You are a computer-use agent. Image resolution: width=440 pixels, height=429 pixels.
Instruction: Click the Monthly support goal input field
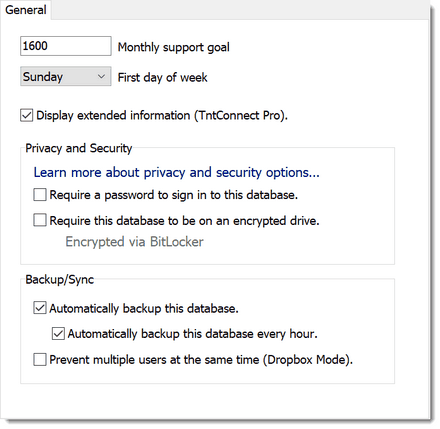(x=66, y=46)
